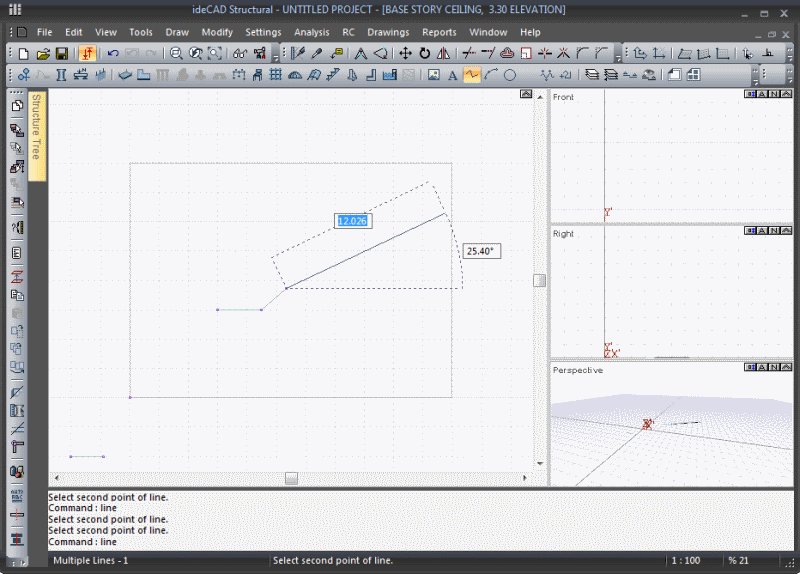Click the dome roof tool icon
The image size is (800, 574).
pos(295,76)
